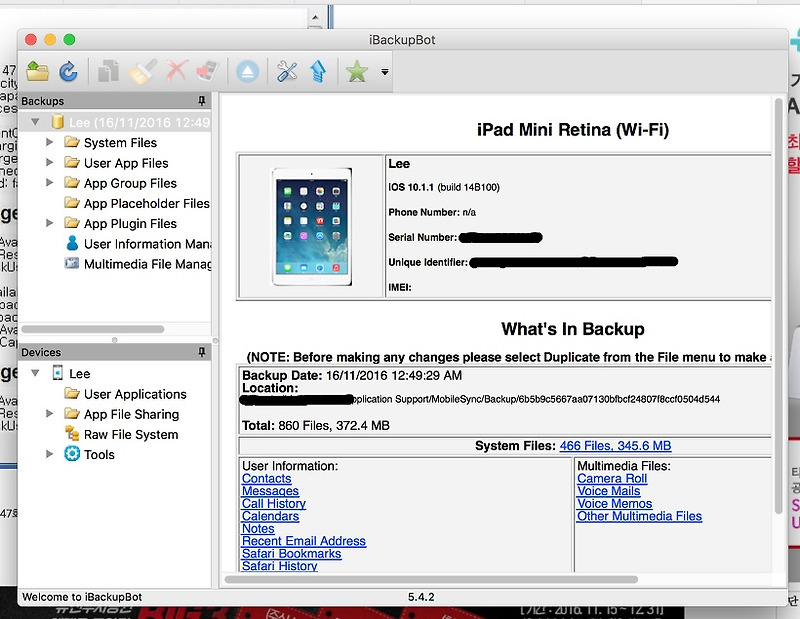Image resolution: width=800 pixels, height=619 pixels.
Task: Click the App Group Files folder icon
Action: click(72, 182)
